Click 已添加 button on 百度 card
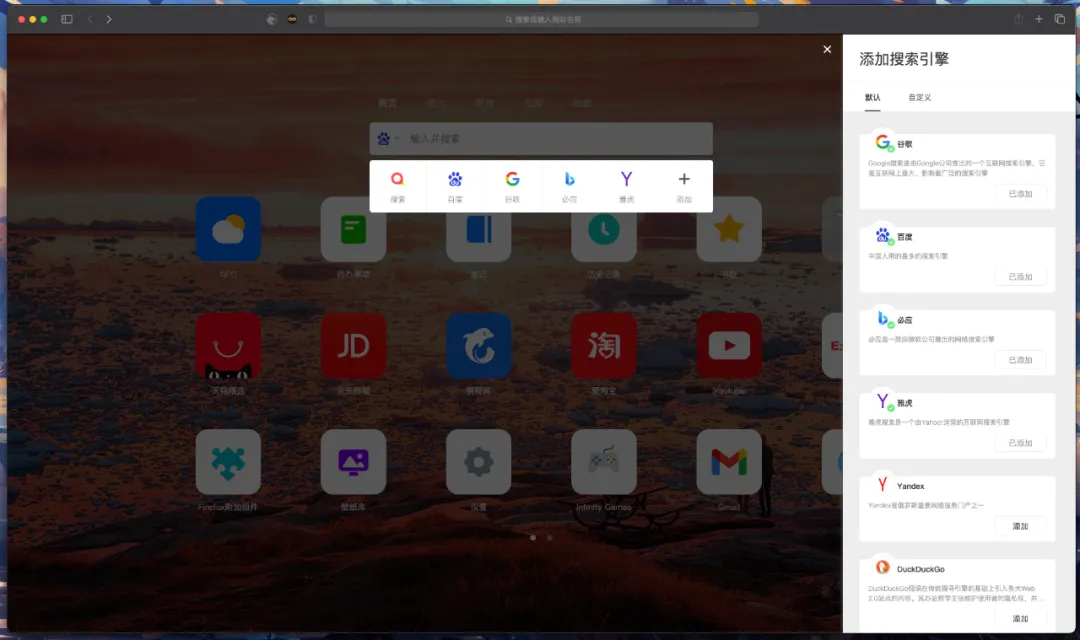 click(1021, 276)
